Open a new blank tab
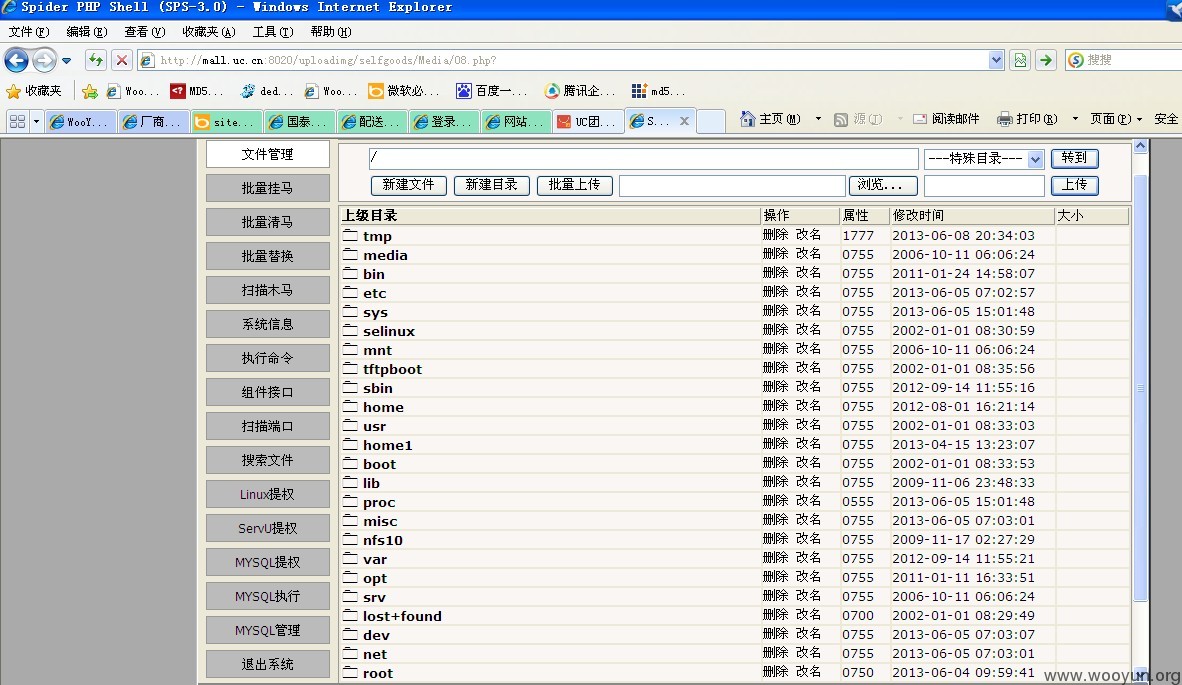 click(x=711, y=121)
